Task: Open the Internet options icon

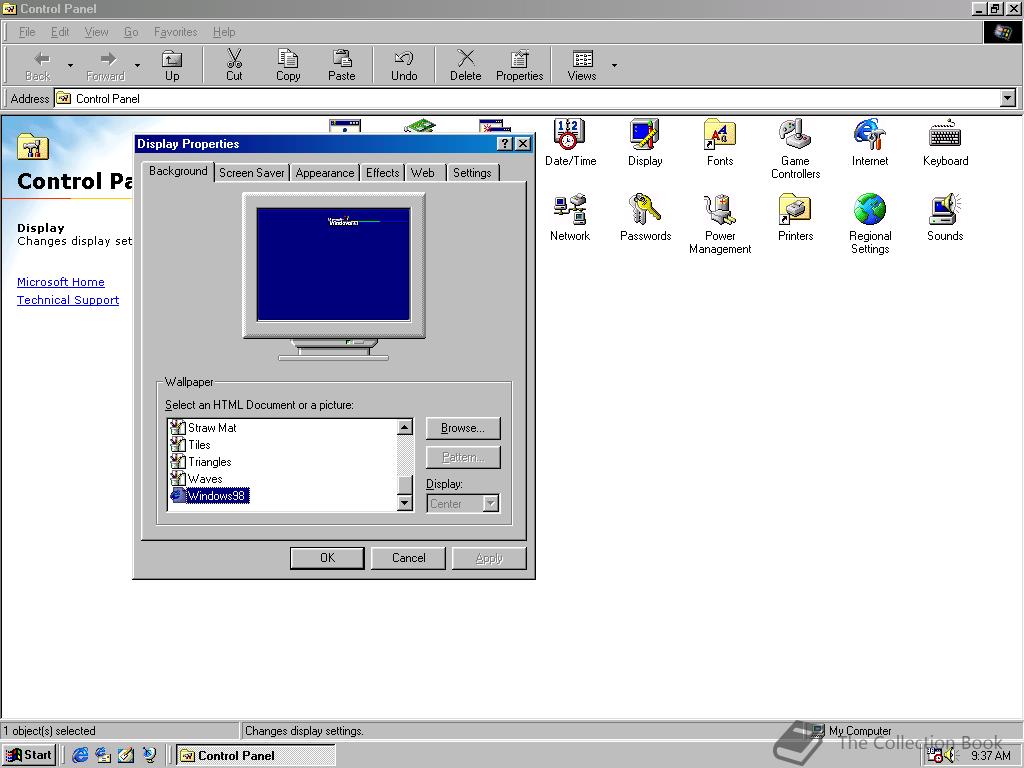Action: tap(870, 142)
